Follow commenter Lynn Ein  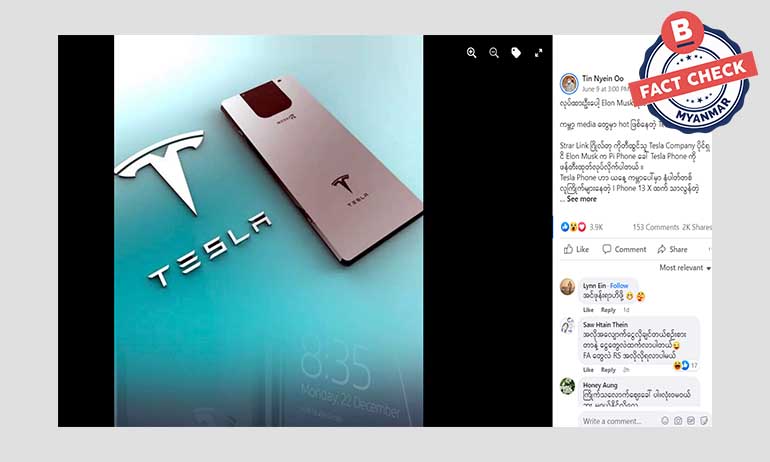click(x=619, y=285)
